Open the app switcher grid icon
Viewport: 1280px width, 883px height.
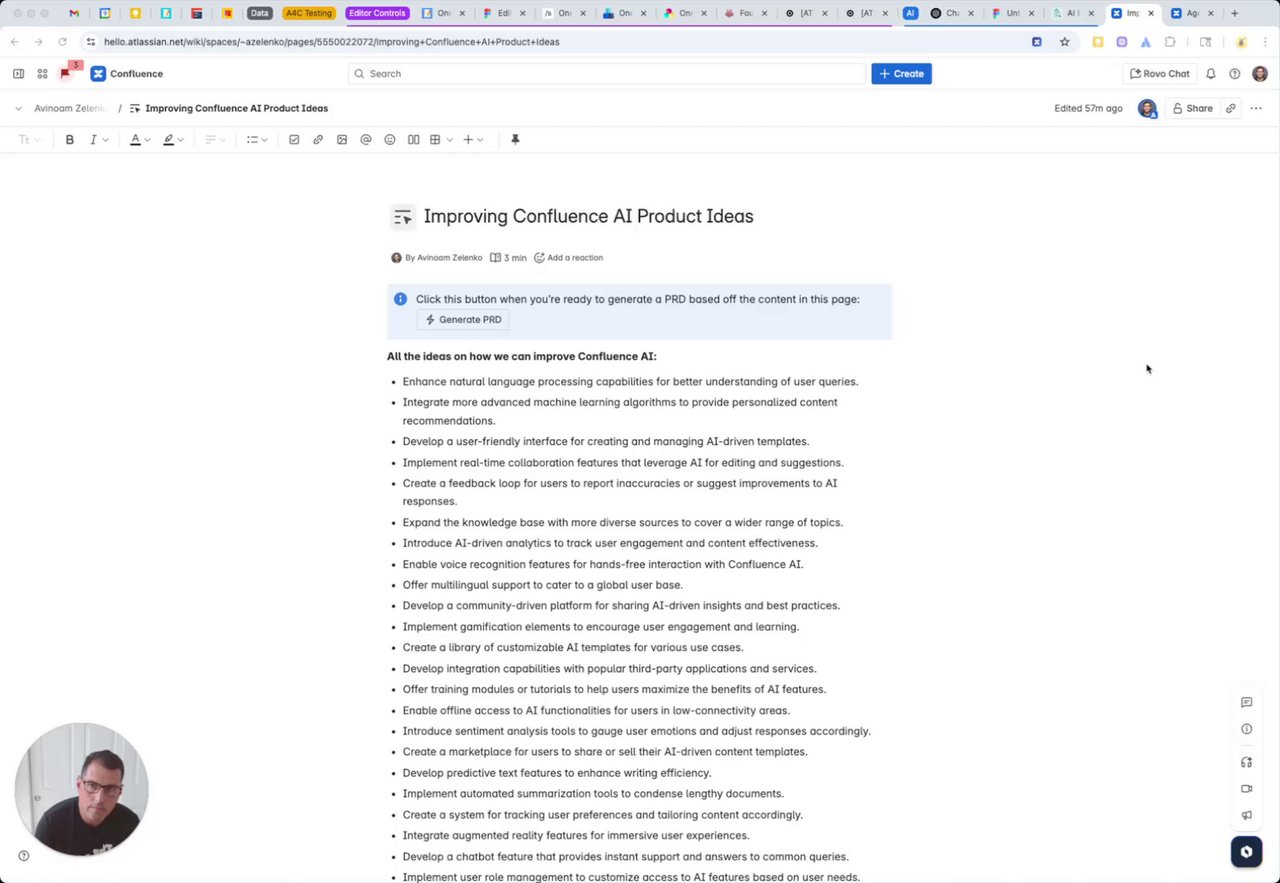[x=42, y=74]
